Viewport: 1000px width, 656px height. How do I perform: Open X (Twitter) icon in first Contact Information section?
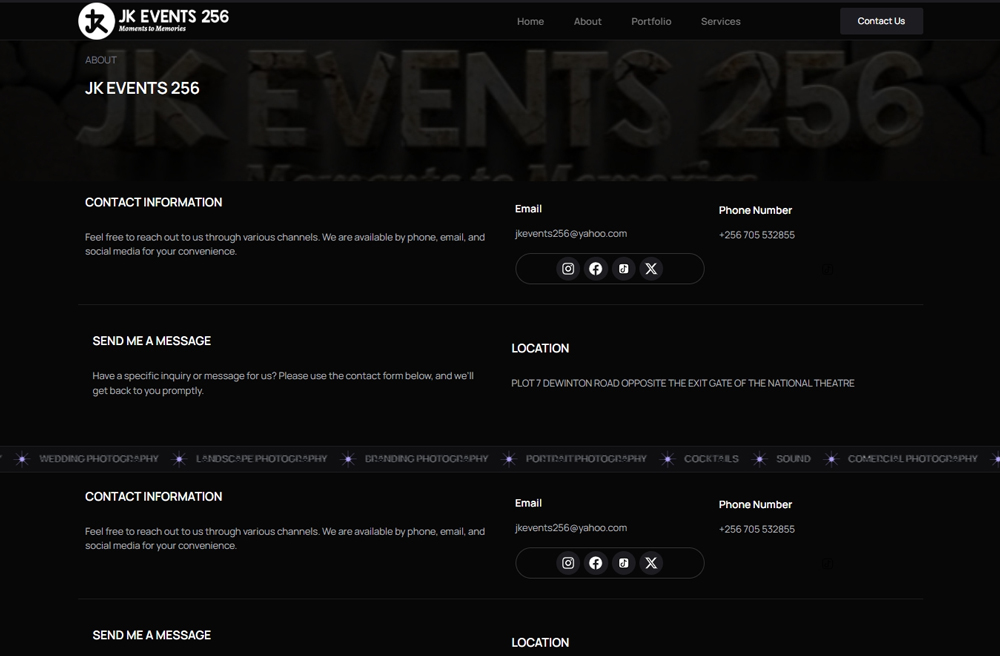651,268
